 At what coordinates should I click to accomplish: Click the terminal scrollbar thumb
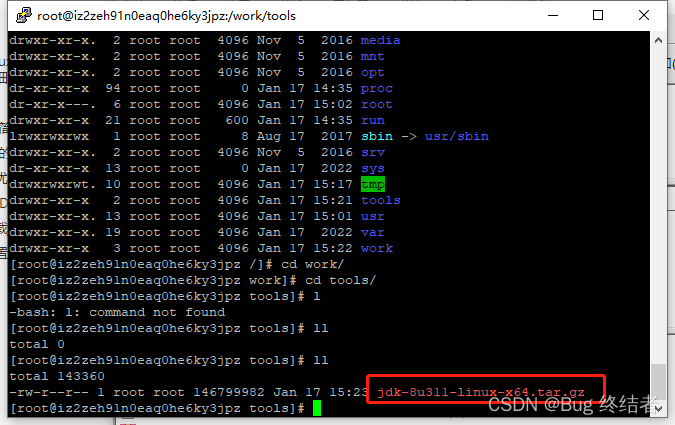tap(658, 383)
